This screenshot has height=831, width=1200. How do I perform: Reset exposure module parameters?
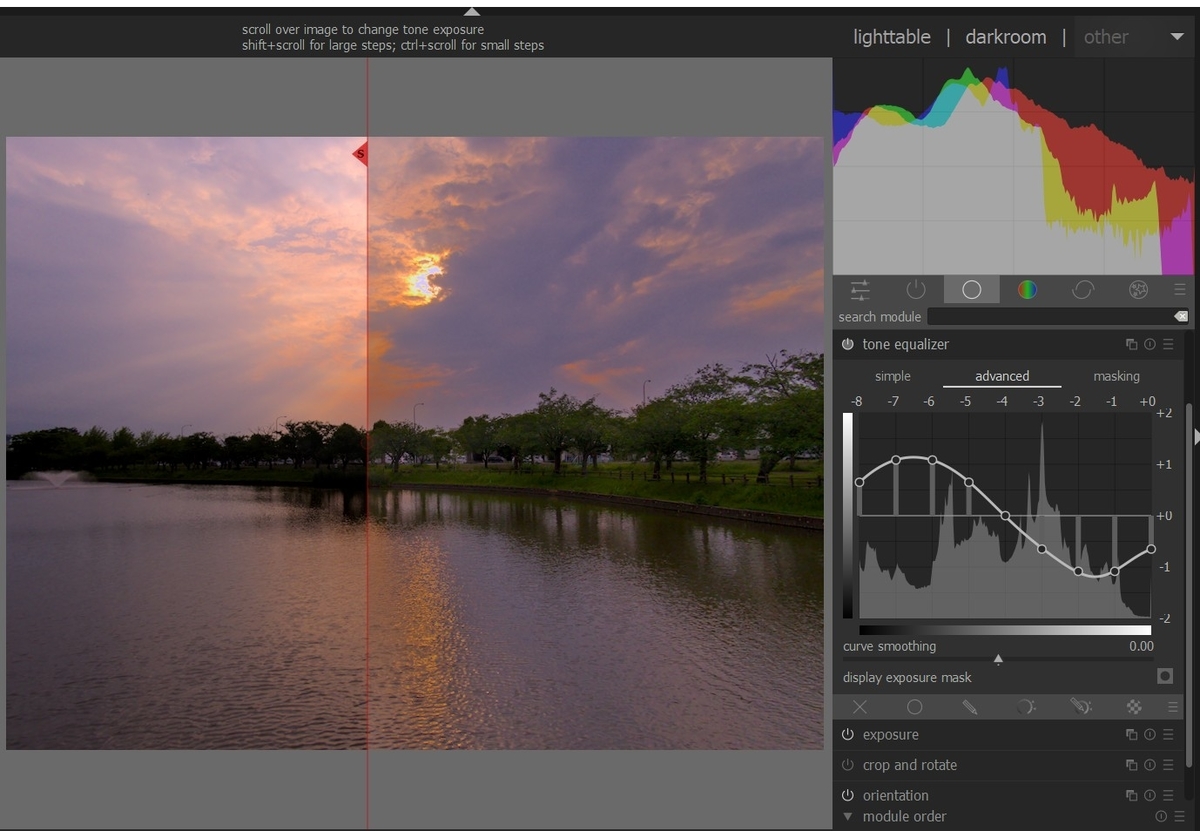[x=1149, y=735]
